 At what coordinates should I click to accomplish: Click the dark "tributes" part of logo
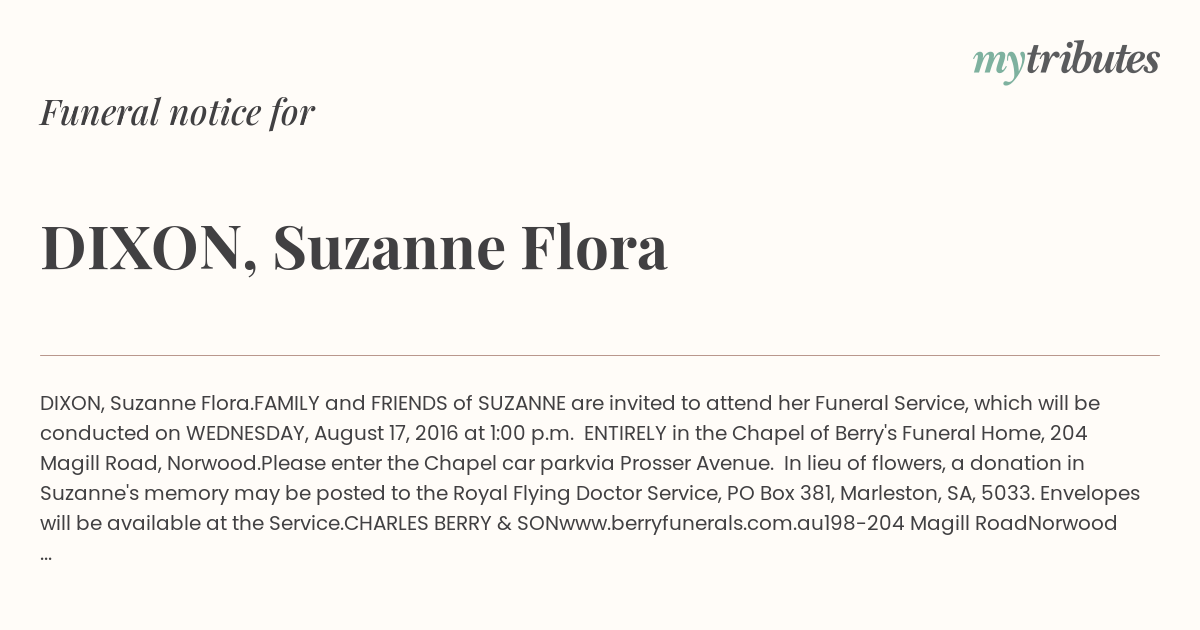1092,59
